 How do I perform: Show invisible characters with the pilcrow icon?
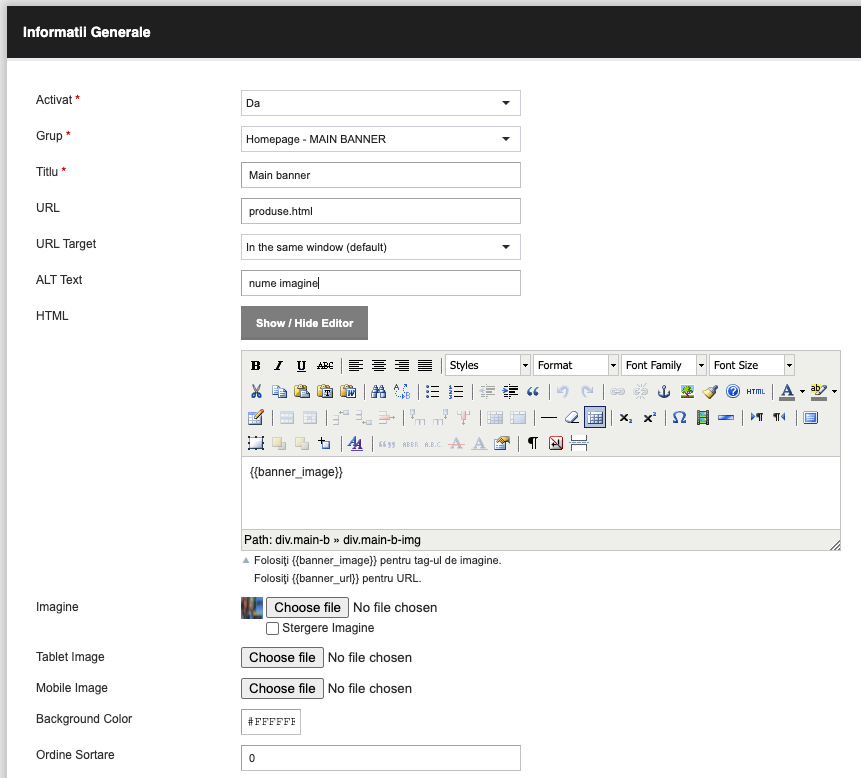point(533,443)
